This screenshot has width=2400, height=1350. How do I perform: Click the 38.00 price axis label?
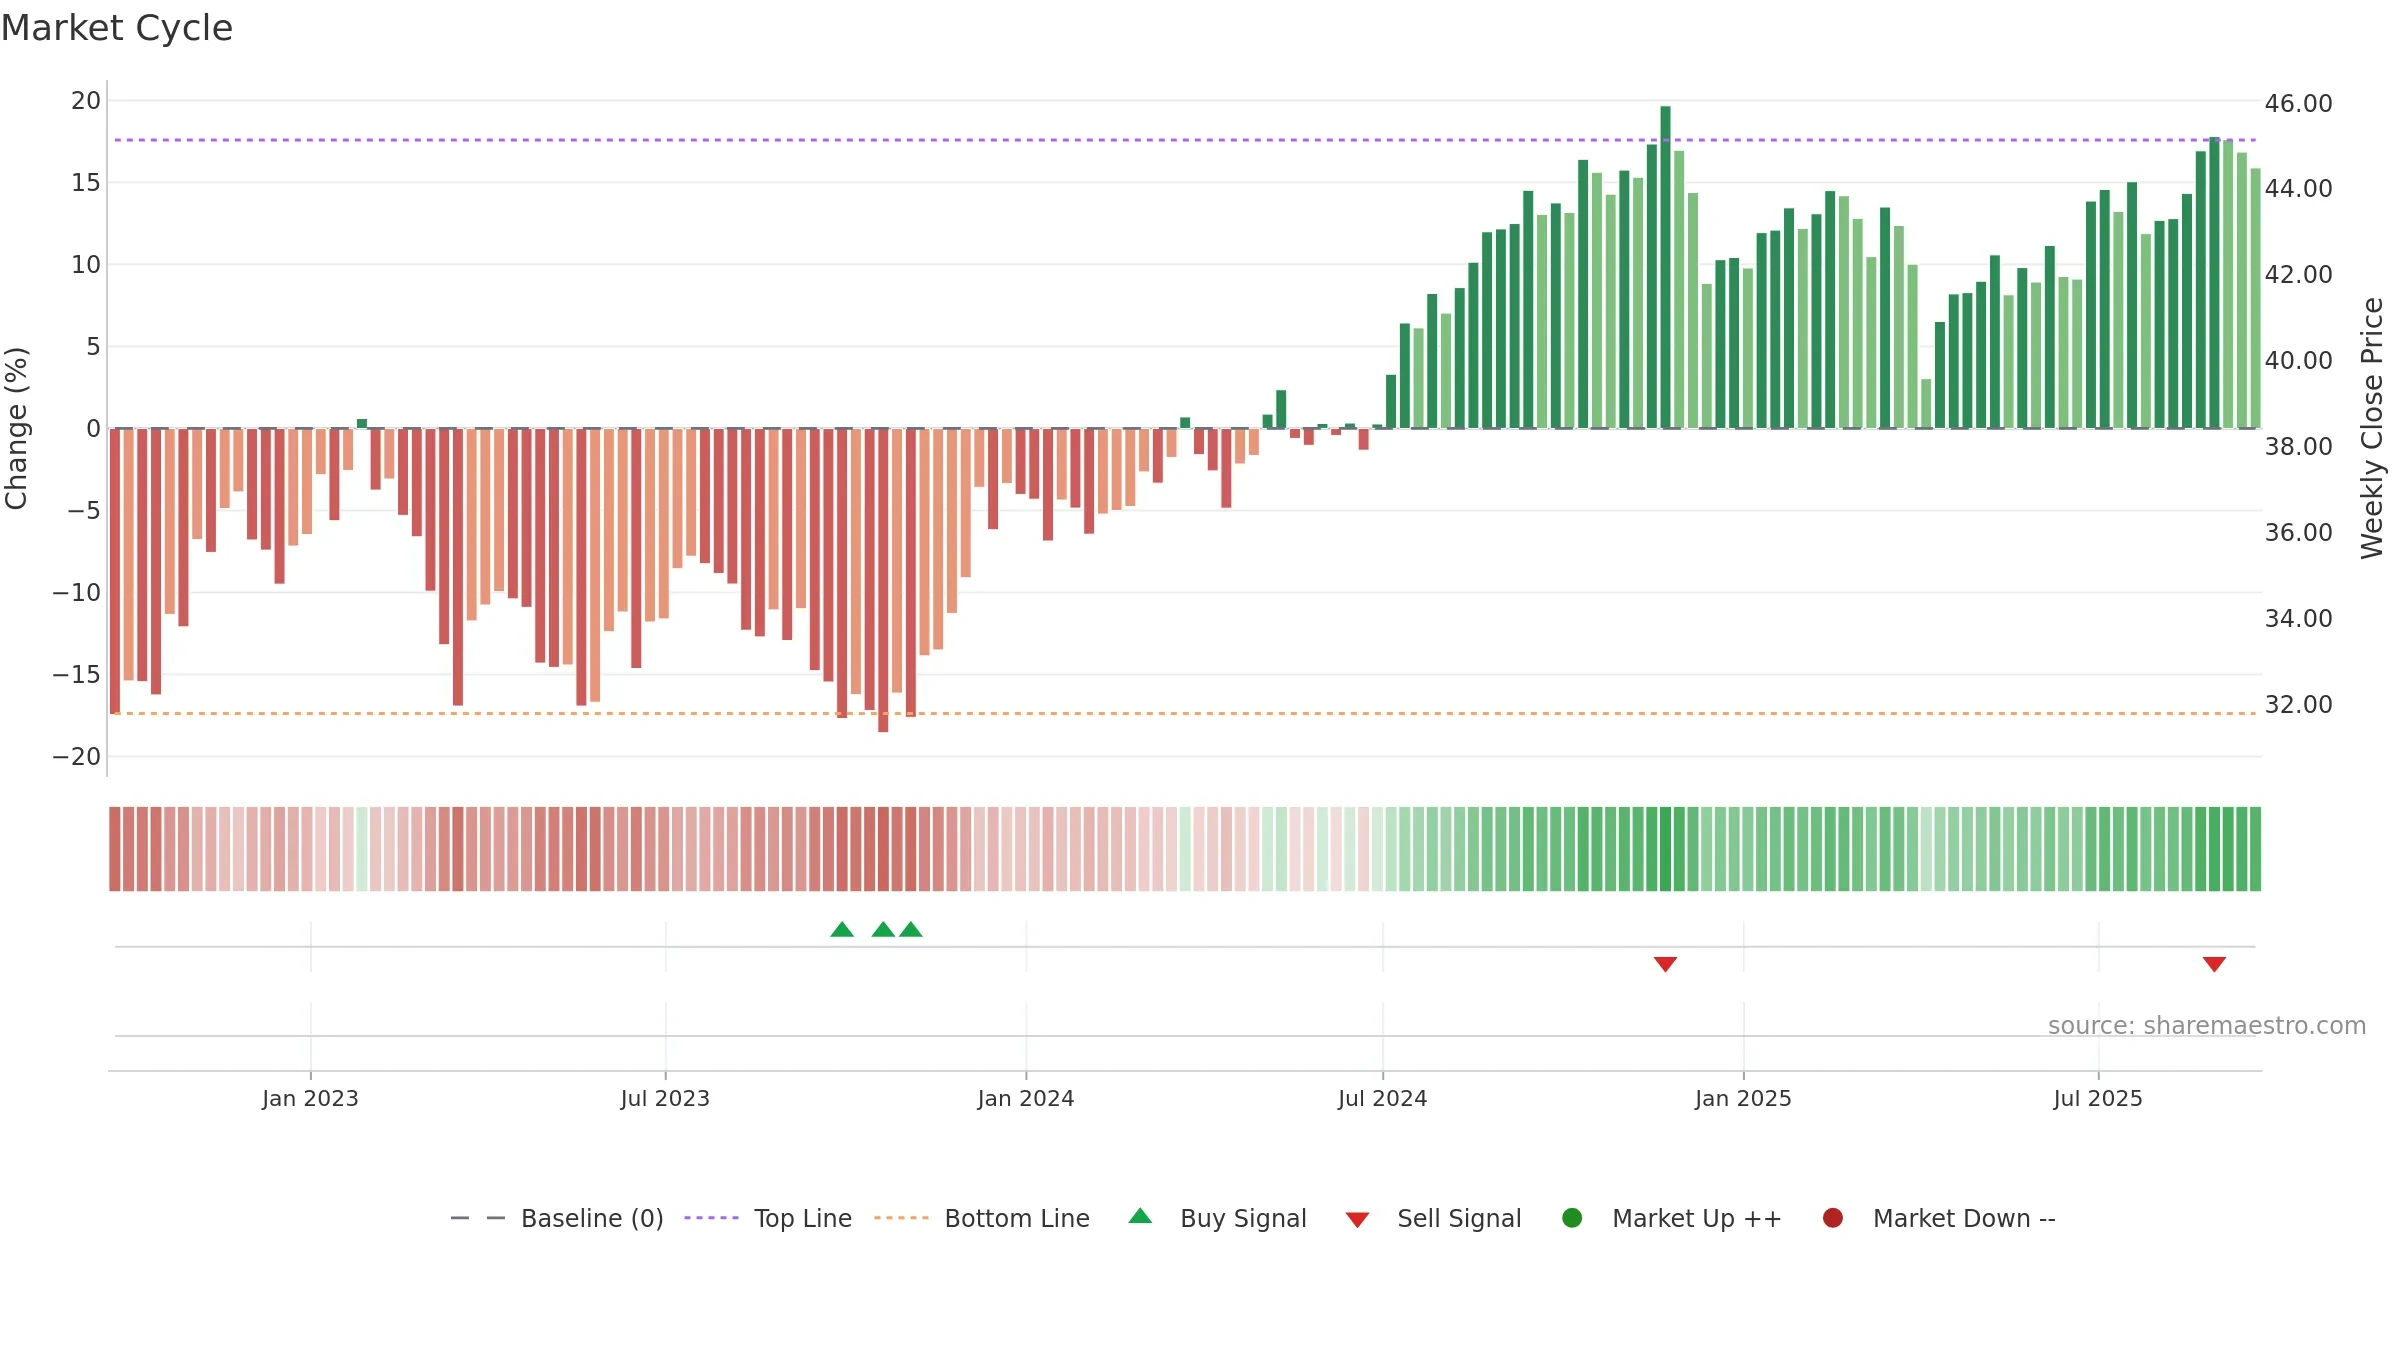pos(2298,447)
